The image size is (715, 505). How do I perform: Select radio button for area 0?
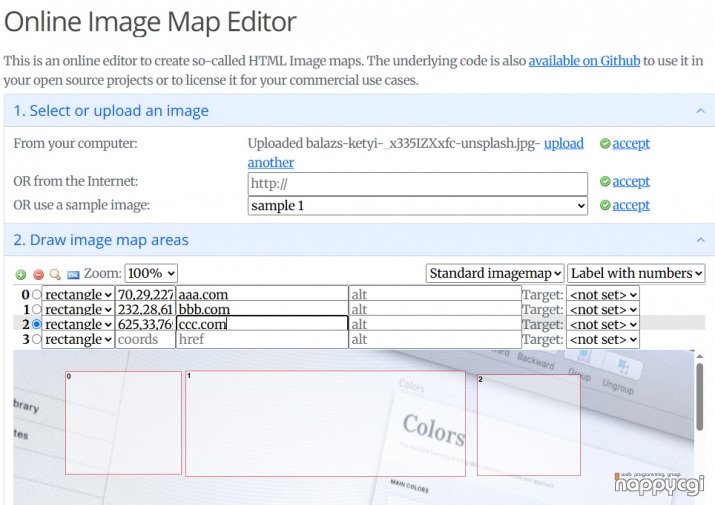[36, 294]
